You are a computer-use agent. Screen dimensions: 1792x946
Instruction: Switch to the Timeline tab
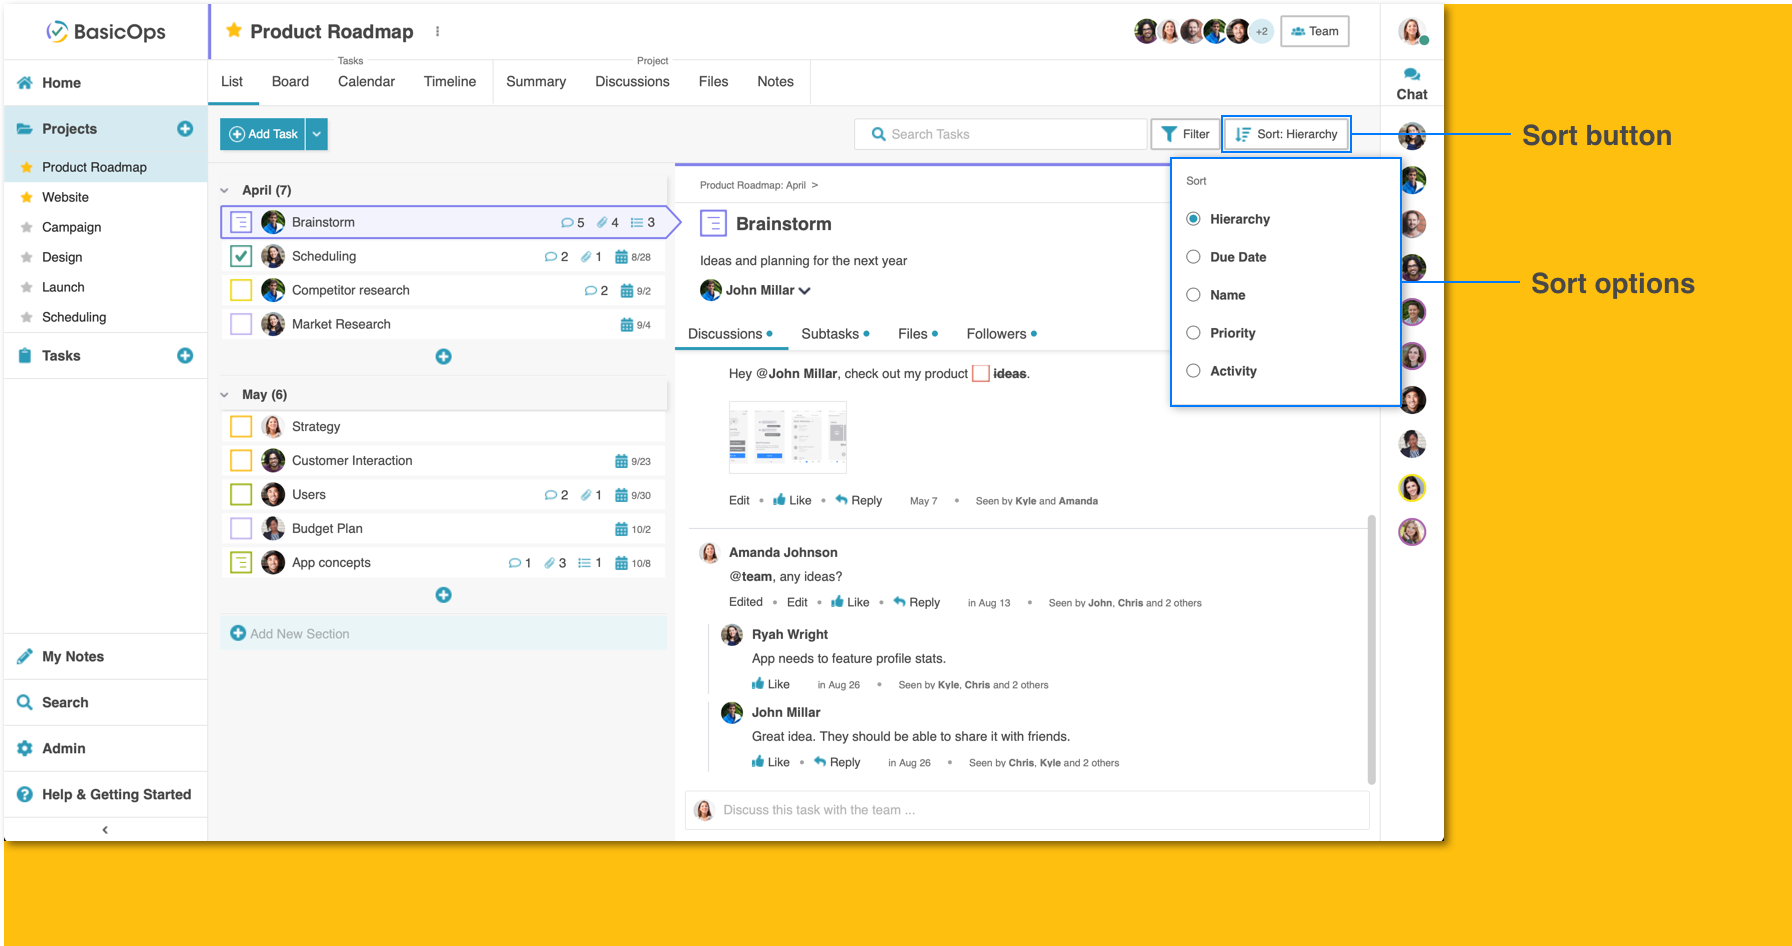click(x=450, y=82)
